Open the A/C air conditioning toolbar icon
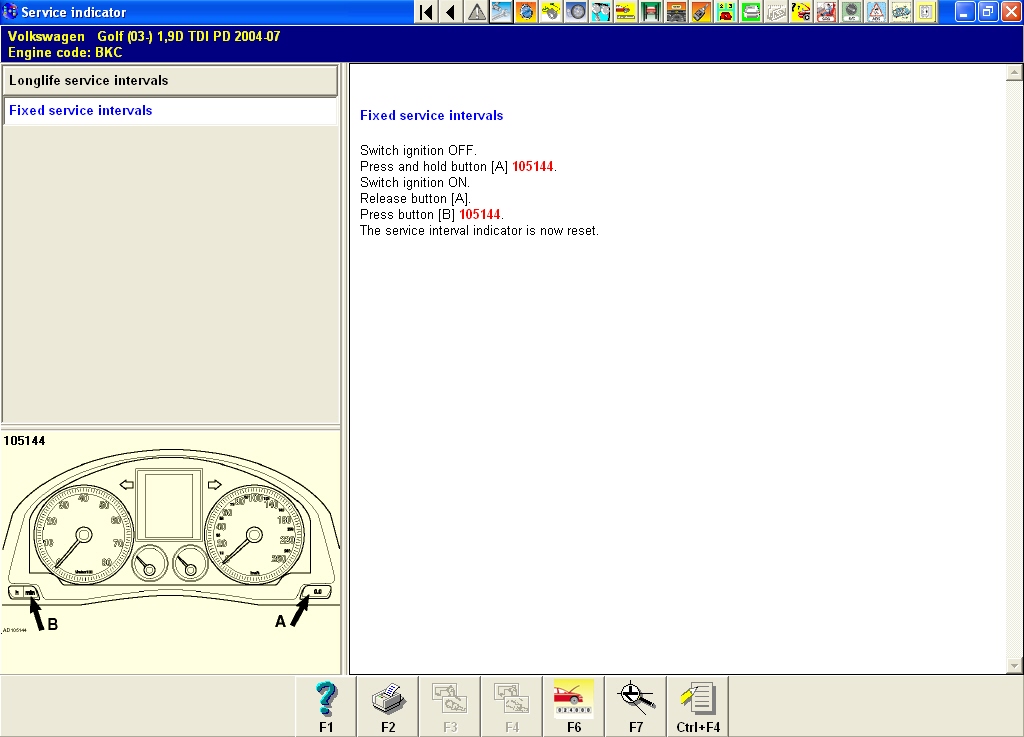Screen dimensions: 1024x737 (x=850, y=12)
